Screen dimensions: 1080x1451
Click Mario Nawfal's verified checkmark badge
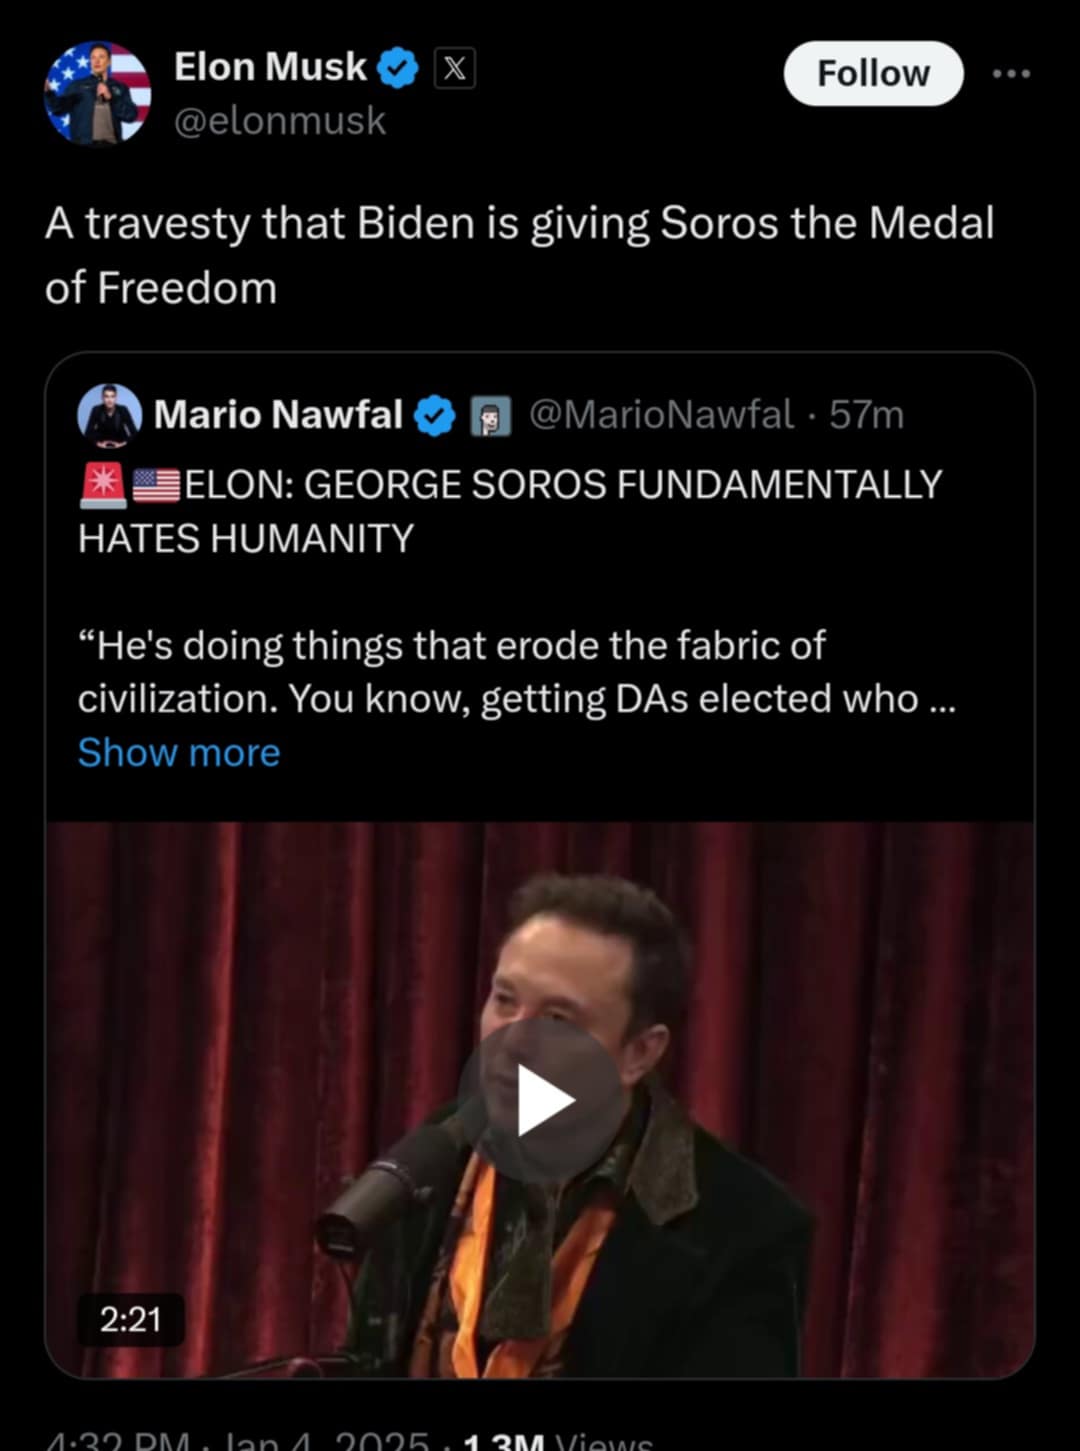point(435,416)
